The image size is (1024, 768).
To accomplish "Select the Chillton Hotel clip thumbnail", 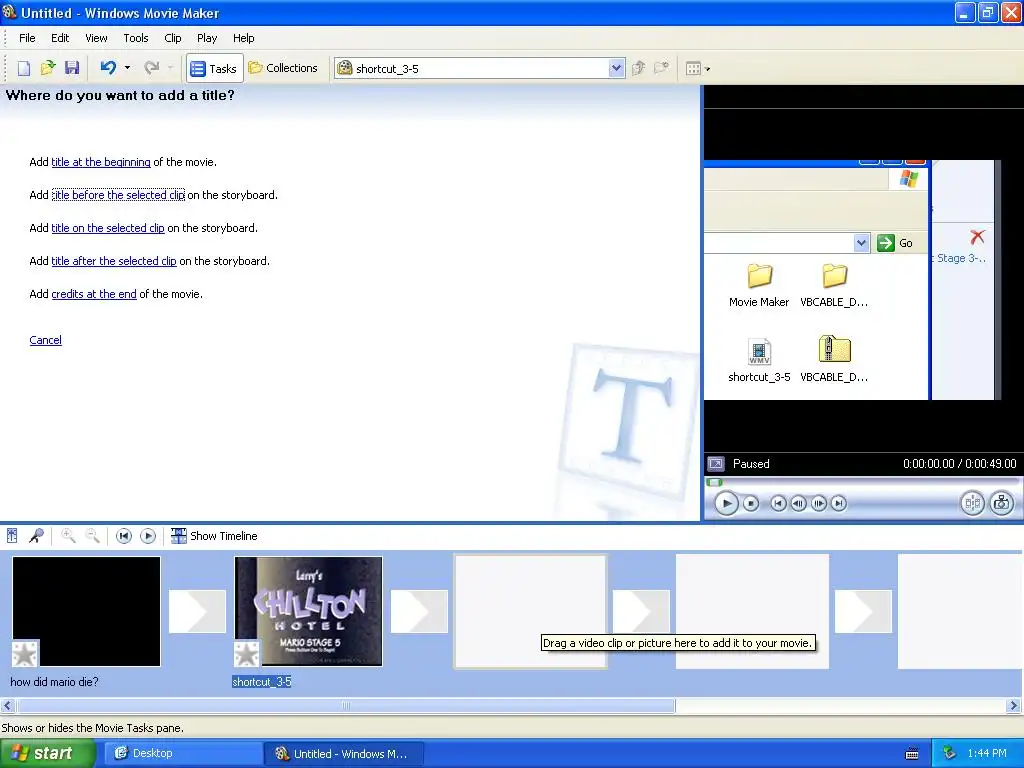I will click(x=308, y=611).
